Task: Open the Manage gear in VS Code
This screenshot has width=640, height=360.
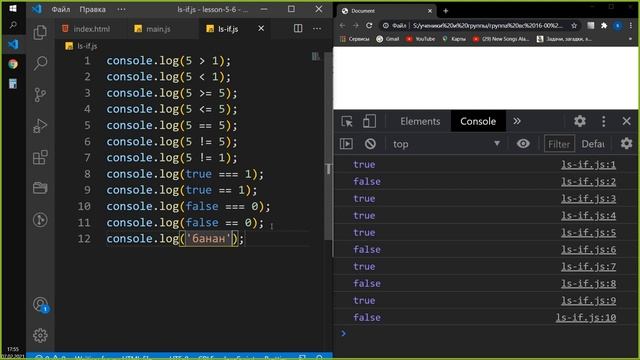Action: (40, 335)
